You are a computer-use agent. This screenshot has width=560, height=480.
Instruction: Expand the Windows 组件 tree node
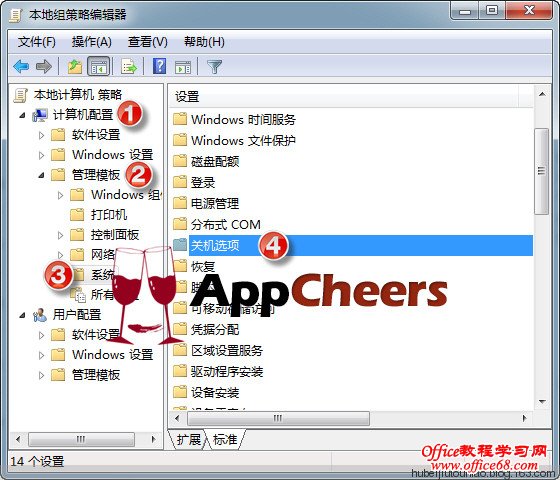[60, 195]
